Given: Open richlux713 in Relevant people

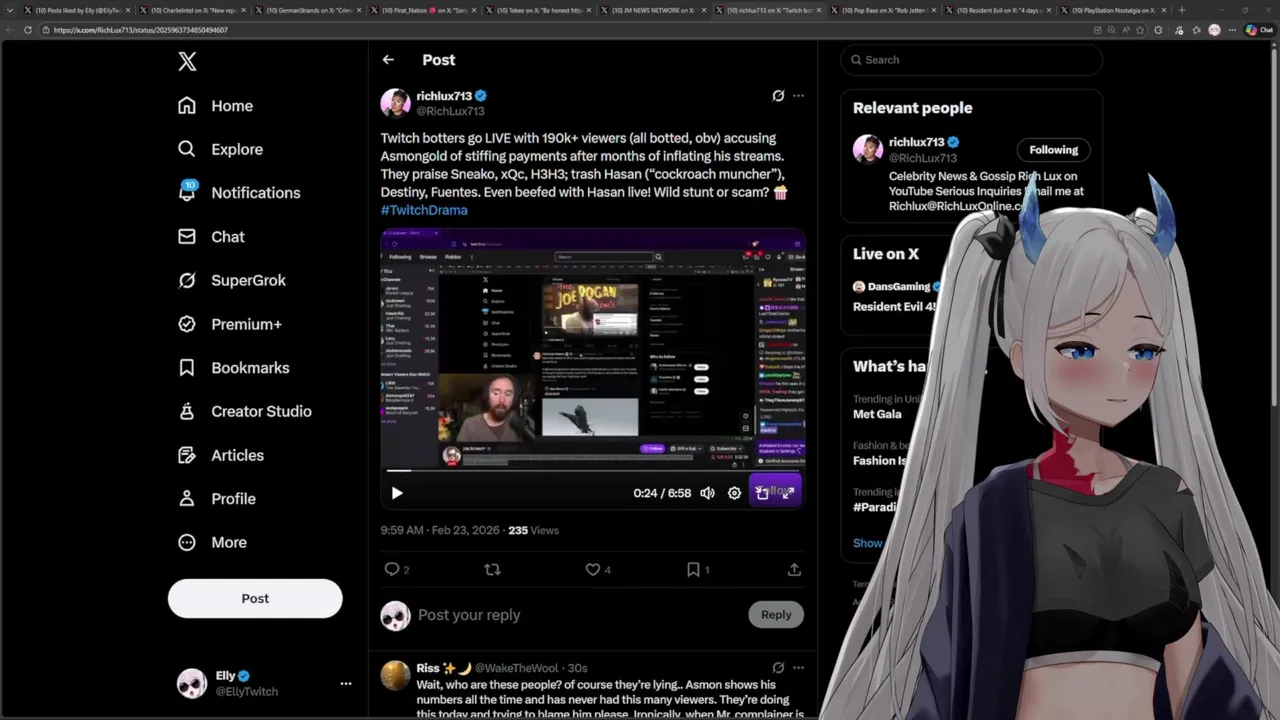Looking at the screenshot, I should pos(918,142).
